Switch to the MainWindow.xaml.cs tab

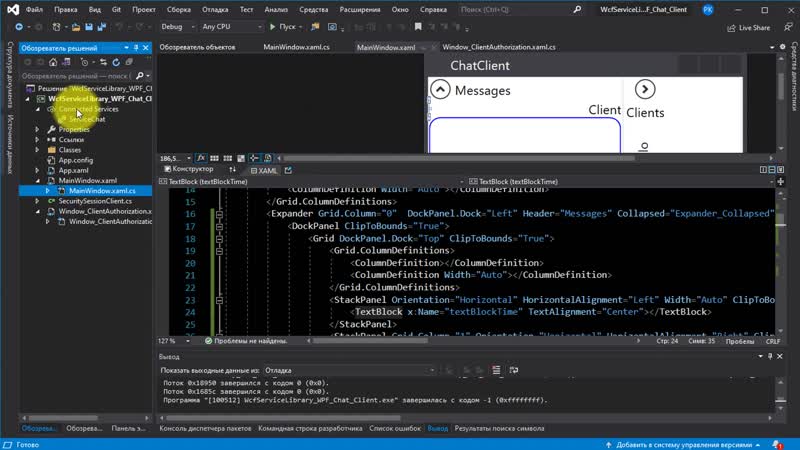coord(296,47)
